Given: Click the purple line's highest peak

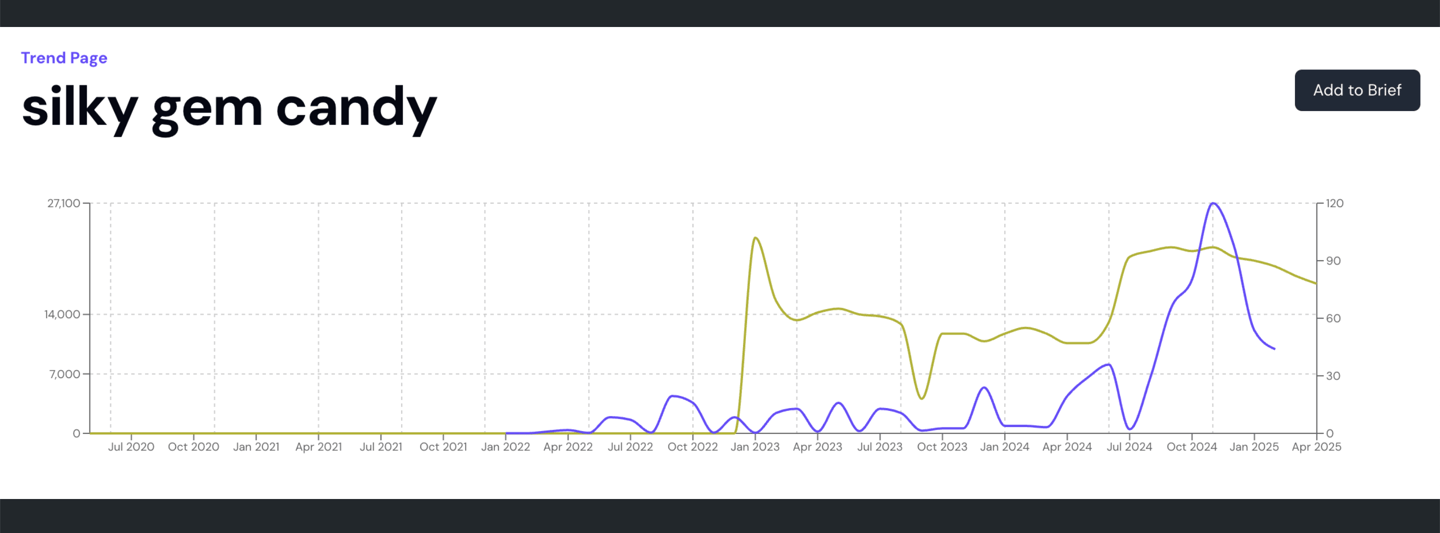Looking at the screenshot, I should (1213, 203).
